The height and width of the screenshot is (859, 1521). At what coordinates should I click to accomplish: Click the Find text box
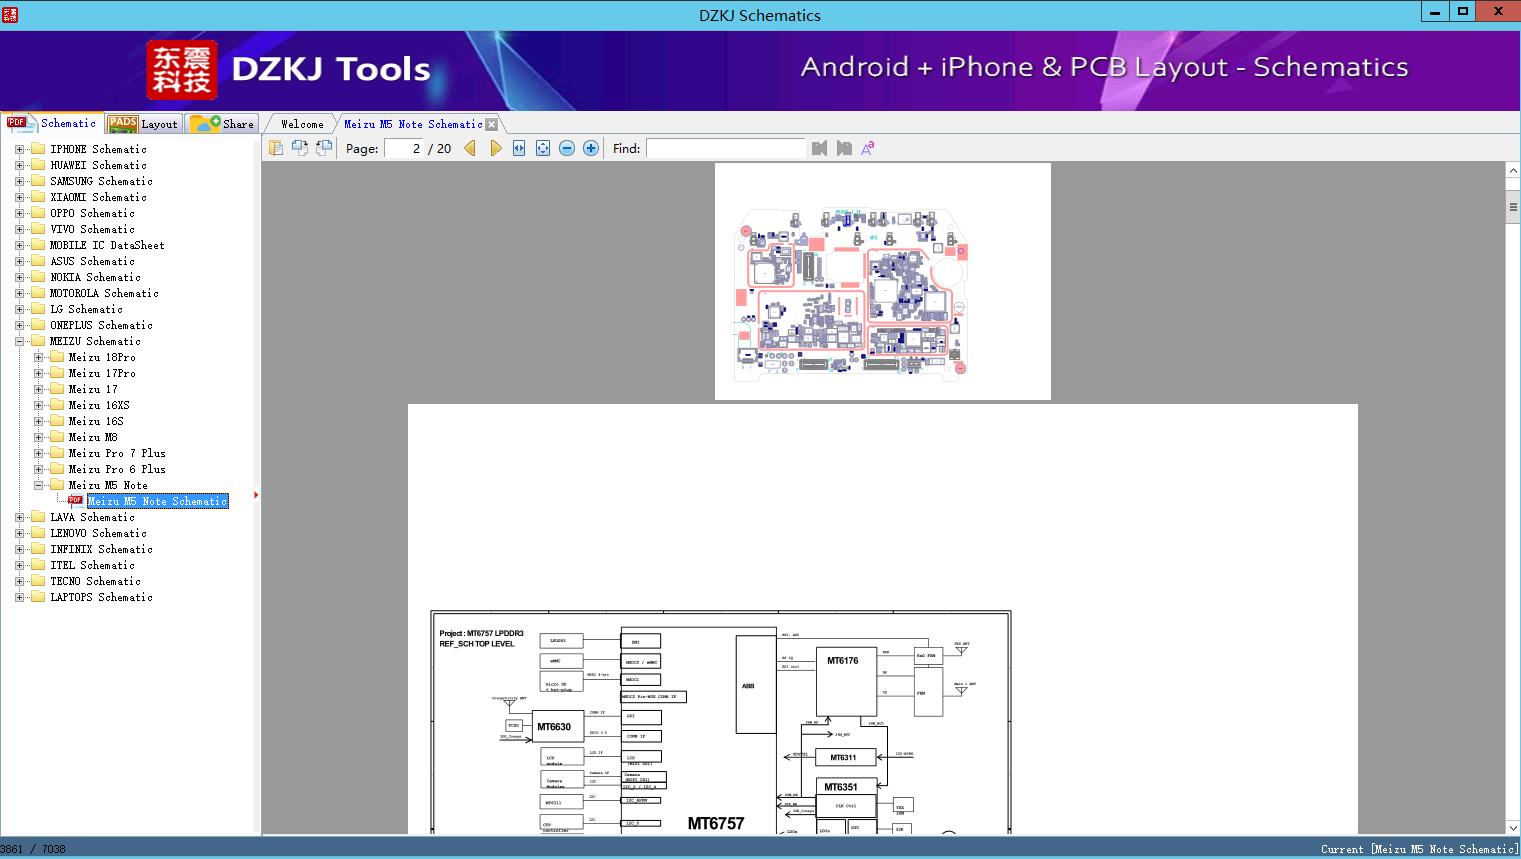tap(726, 148)
